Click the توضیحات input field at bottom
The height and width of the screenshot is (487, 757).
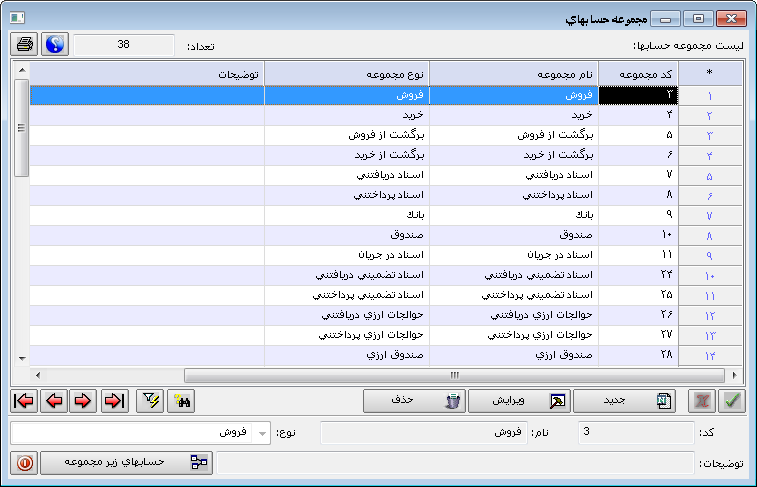(x=455, y=463)
